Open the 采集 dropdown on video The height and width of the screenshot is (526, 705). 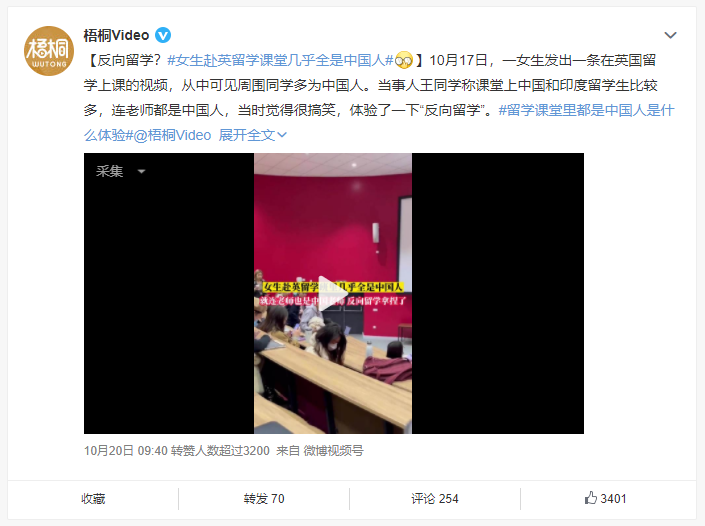(x=120, y=171)
